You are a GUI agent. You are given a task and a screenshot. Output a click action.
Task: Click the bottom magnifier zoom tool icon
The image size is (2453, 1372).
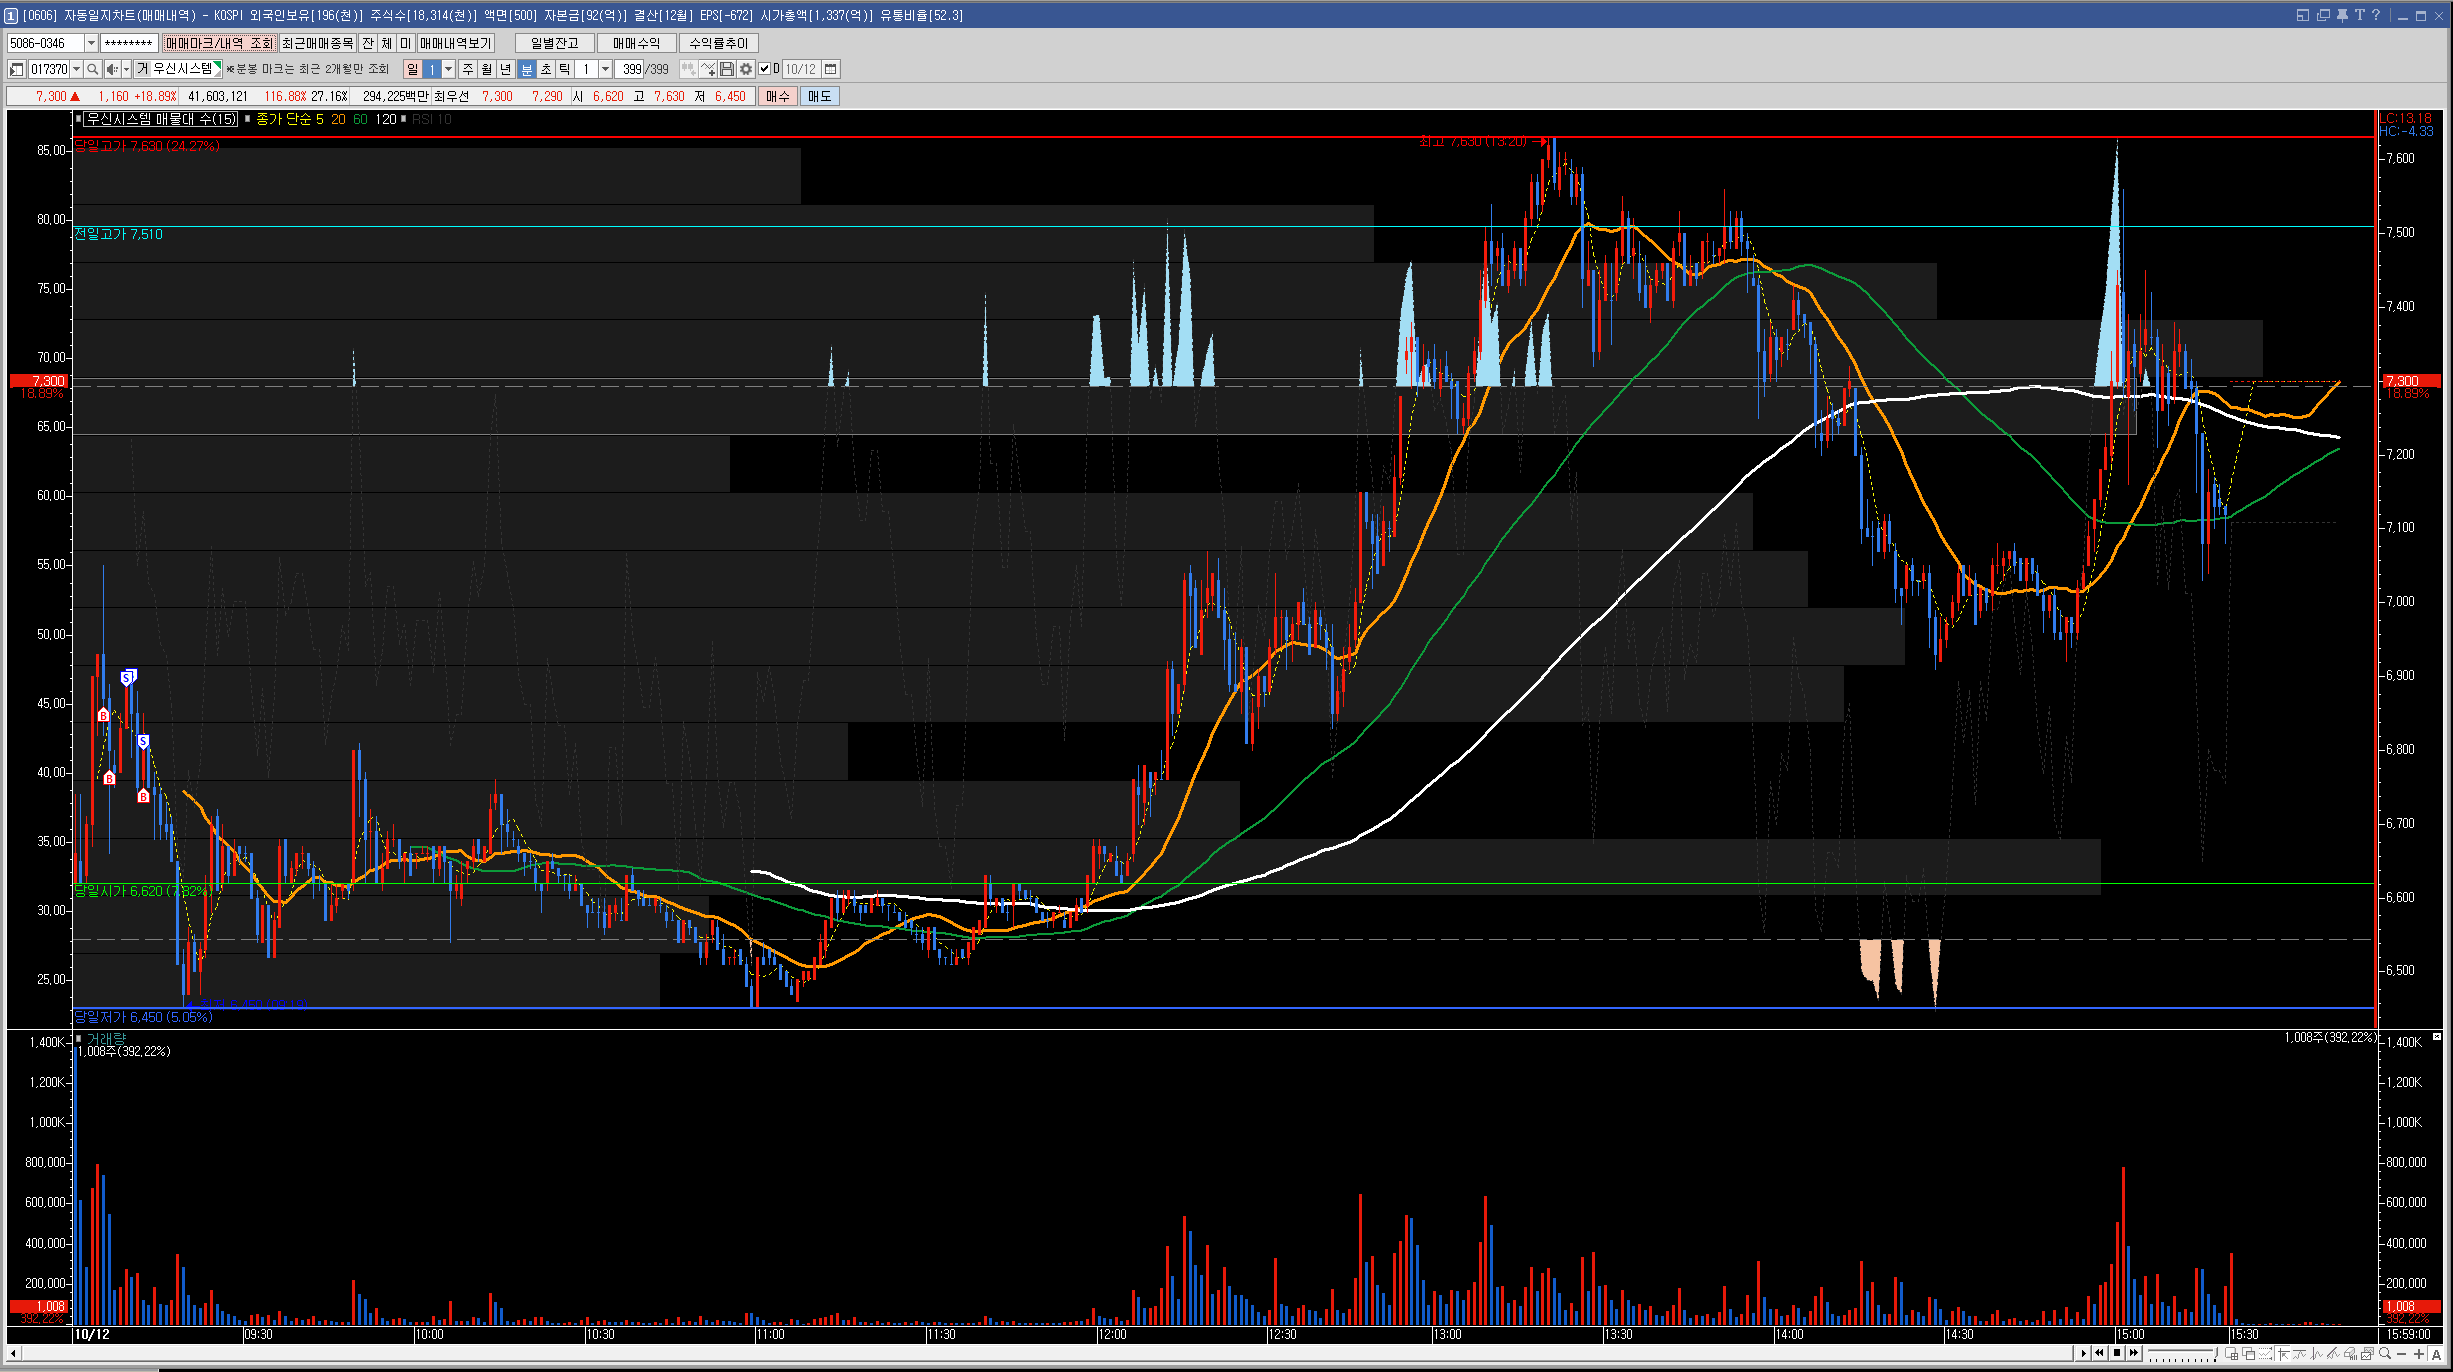[x=2384, y=1353]
